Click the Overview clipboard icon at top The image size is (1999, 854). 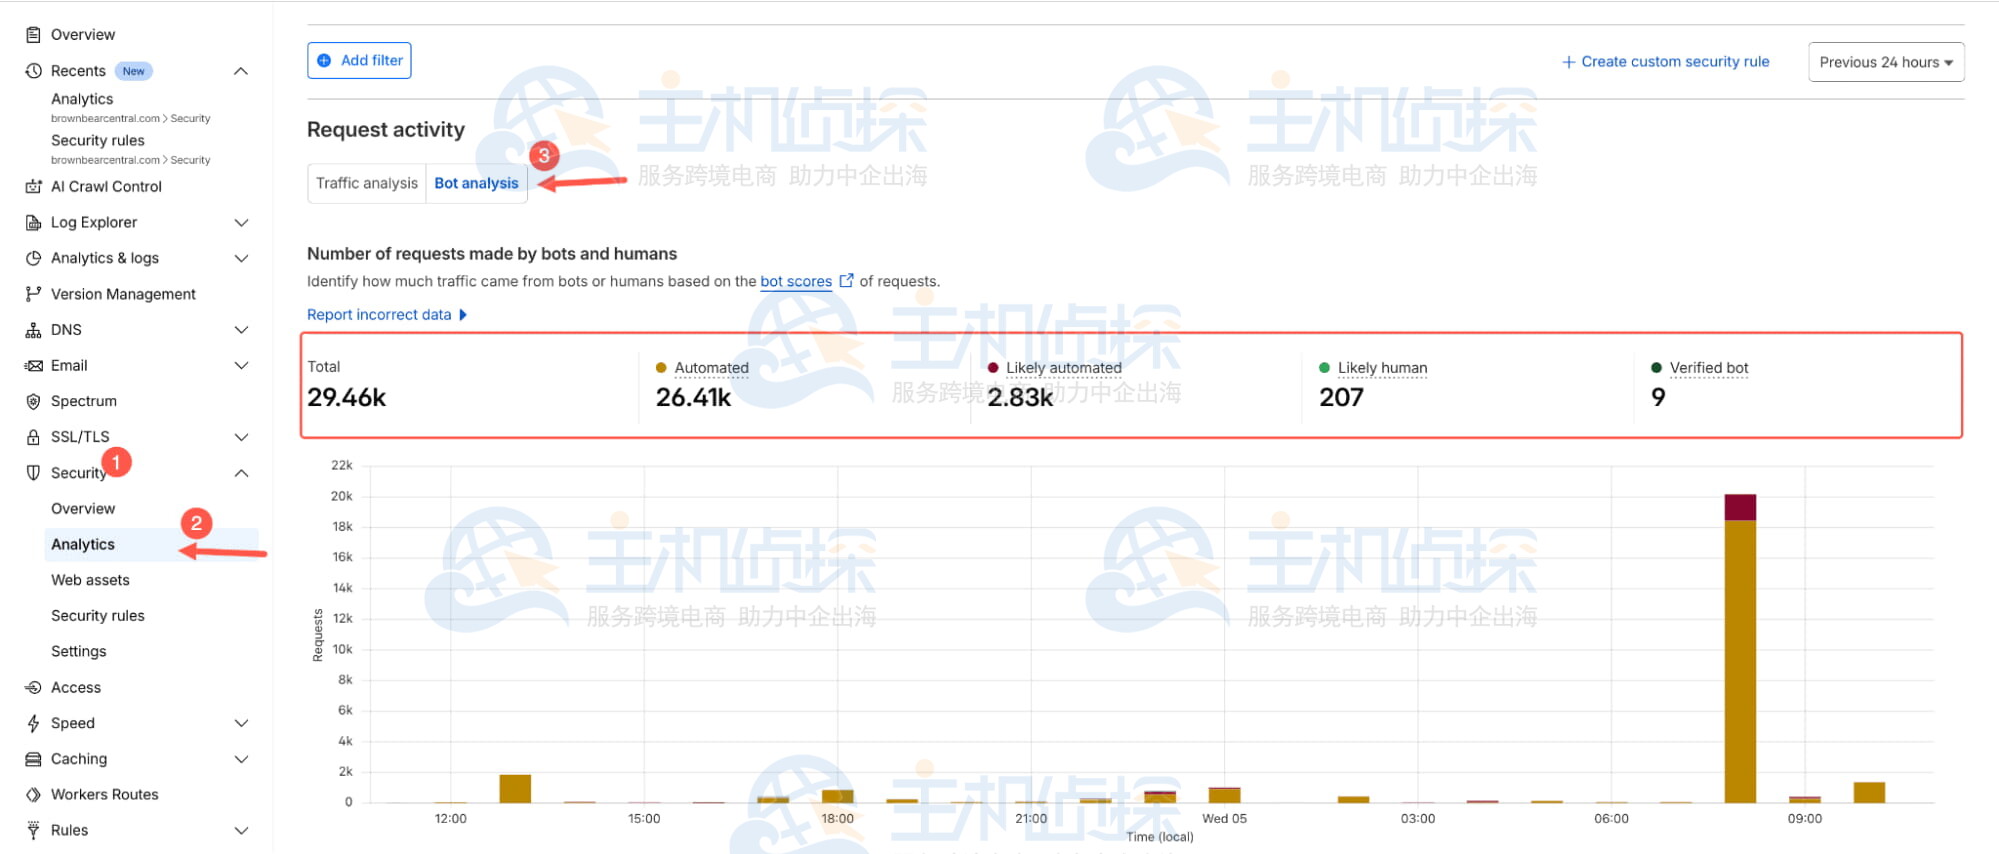33,34
